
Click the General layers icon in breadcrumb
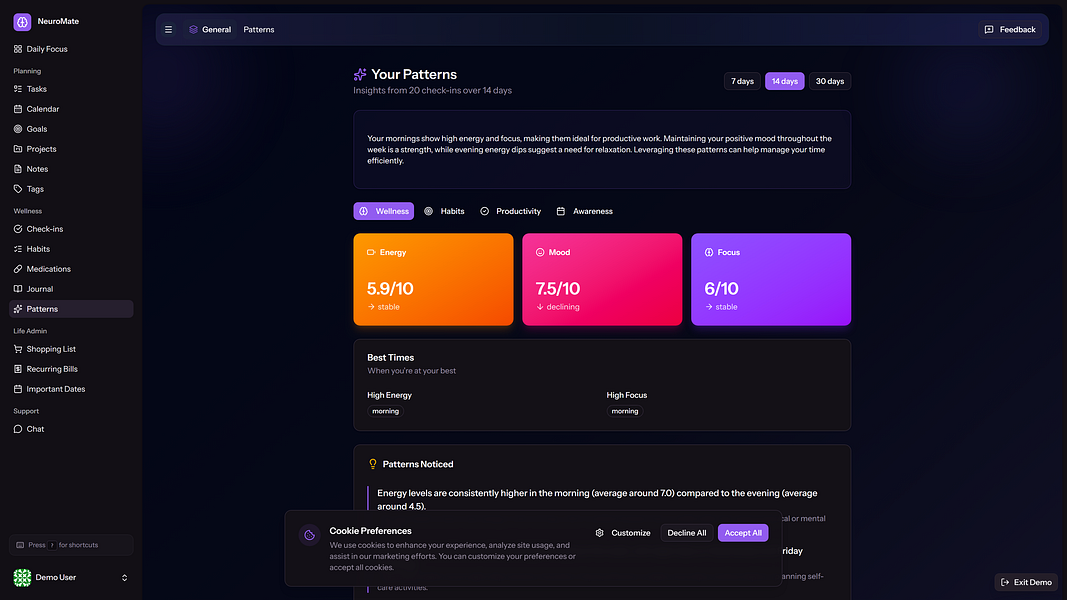click(193, 29)
